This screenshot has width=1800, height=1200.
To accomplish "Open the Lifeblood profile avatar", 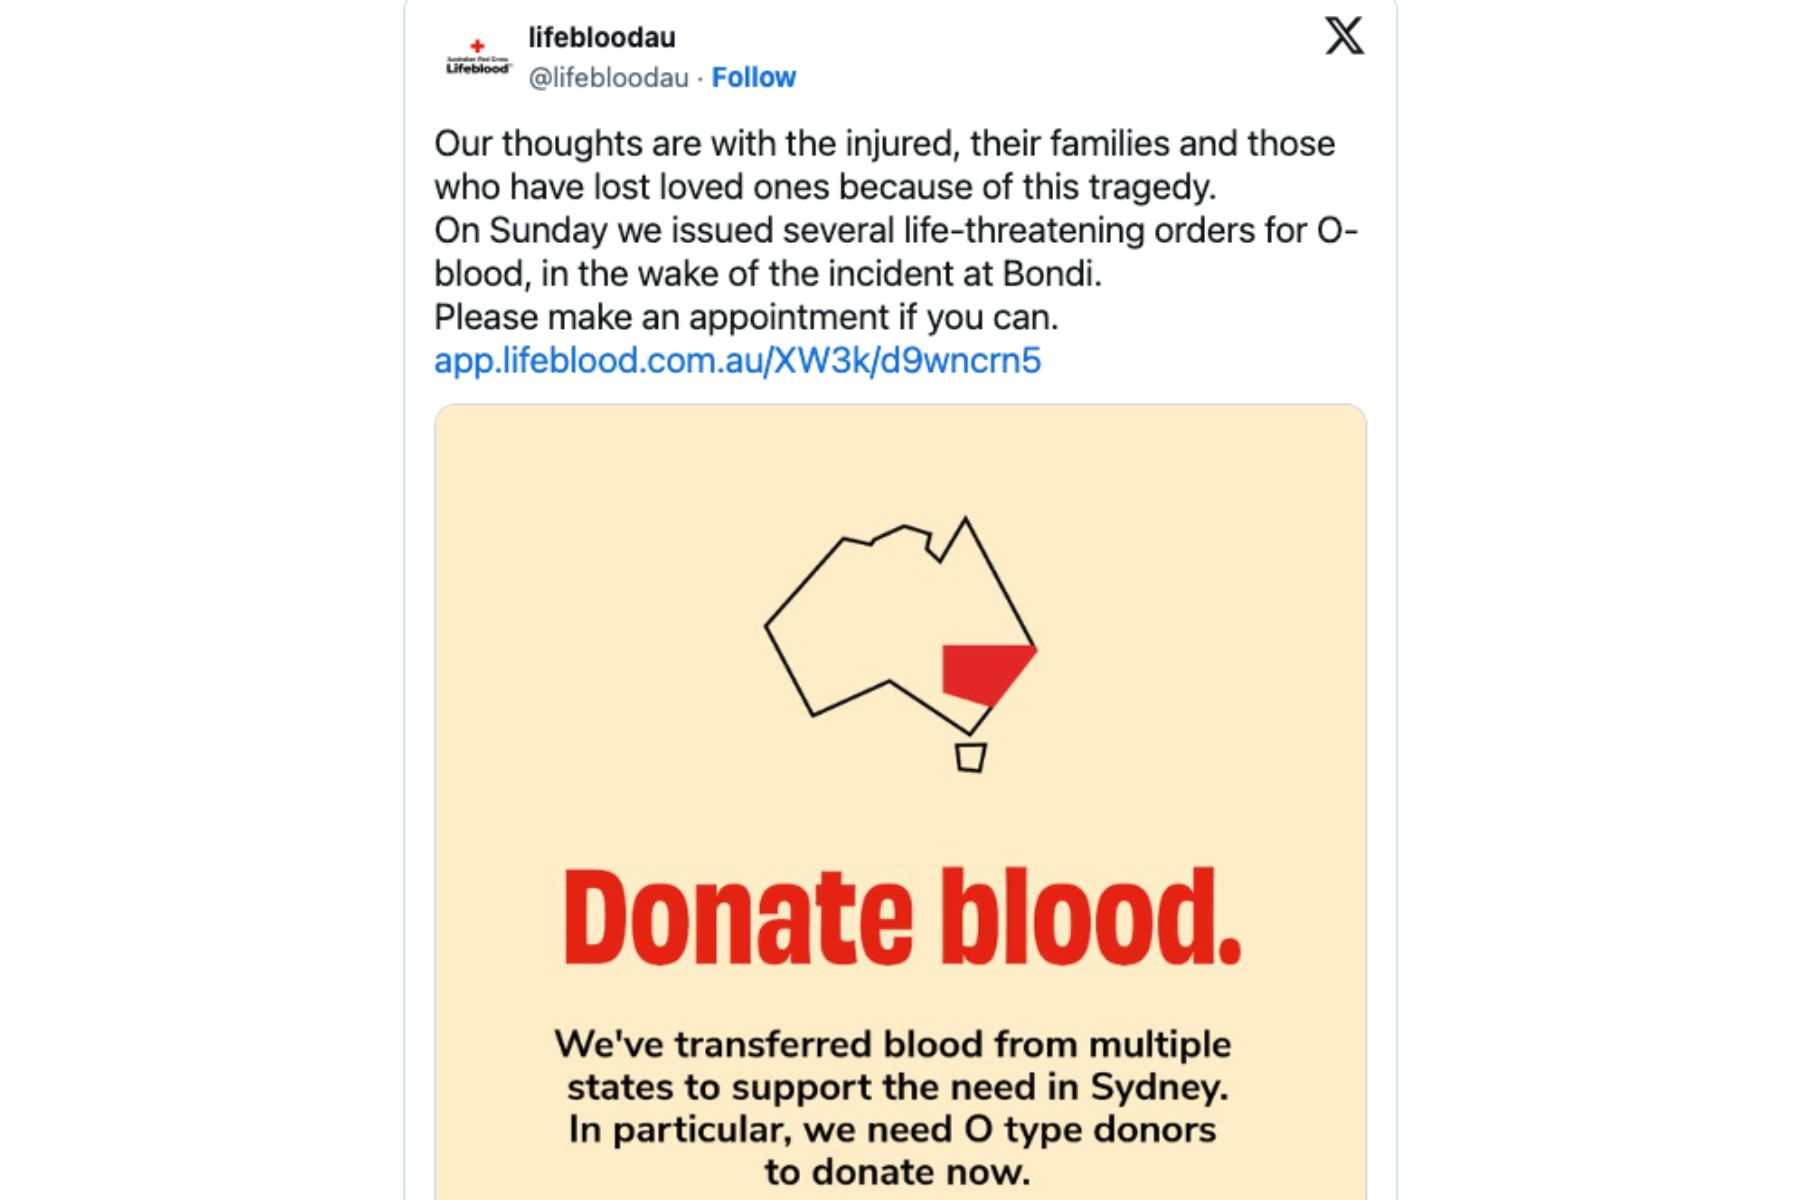I will [x=478, y=58].
